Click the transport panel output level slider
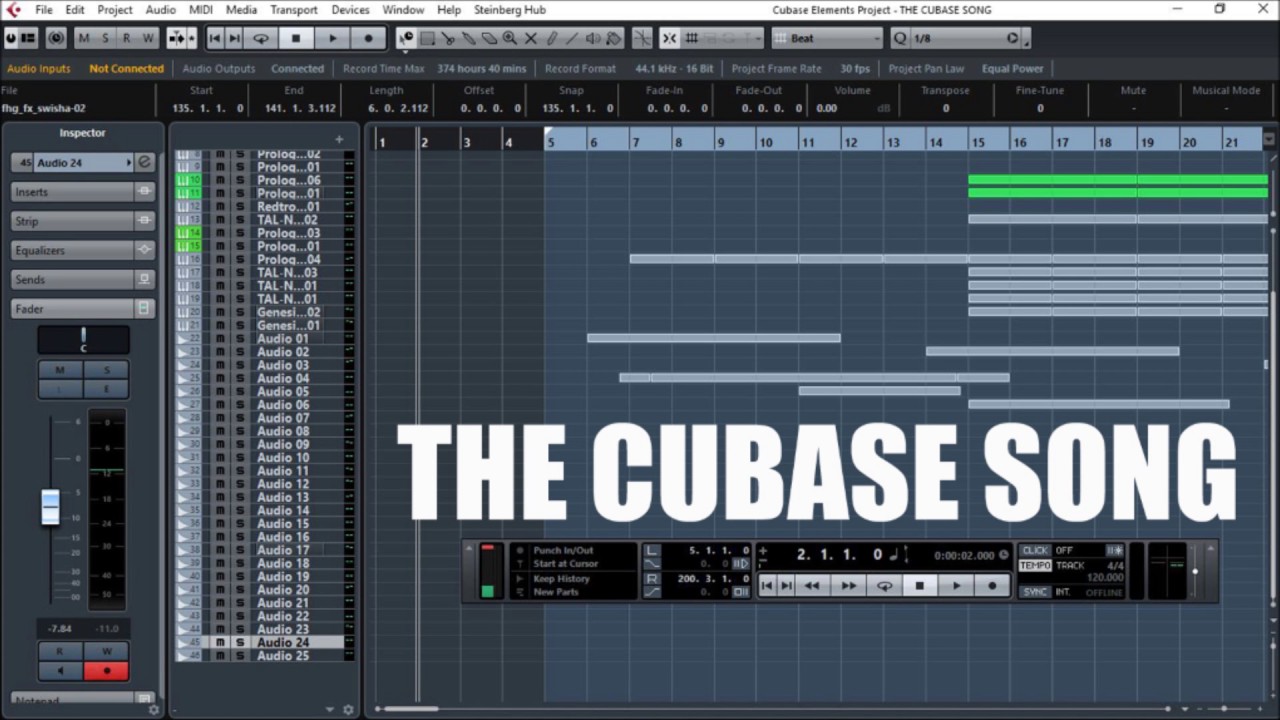 coord(1195,572)
